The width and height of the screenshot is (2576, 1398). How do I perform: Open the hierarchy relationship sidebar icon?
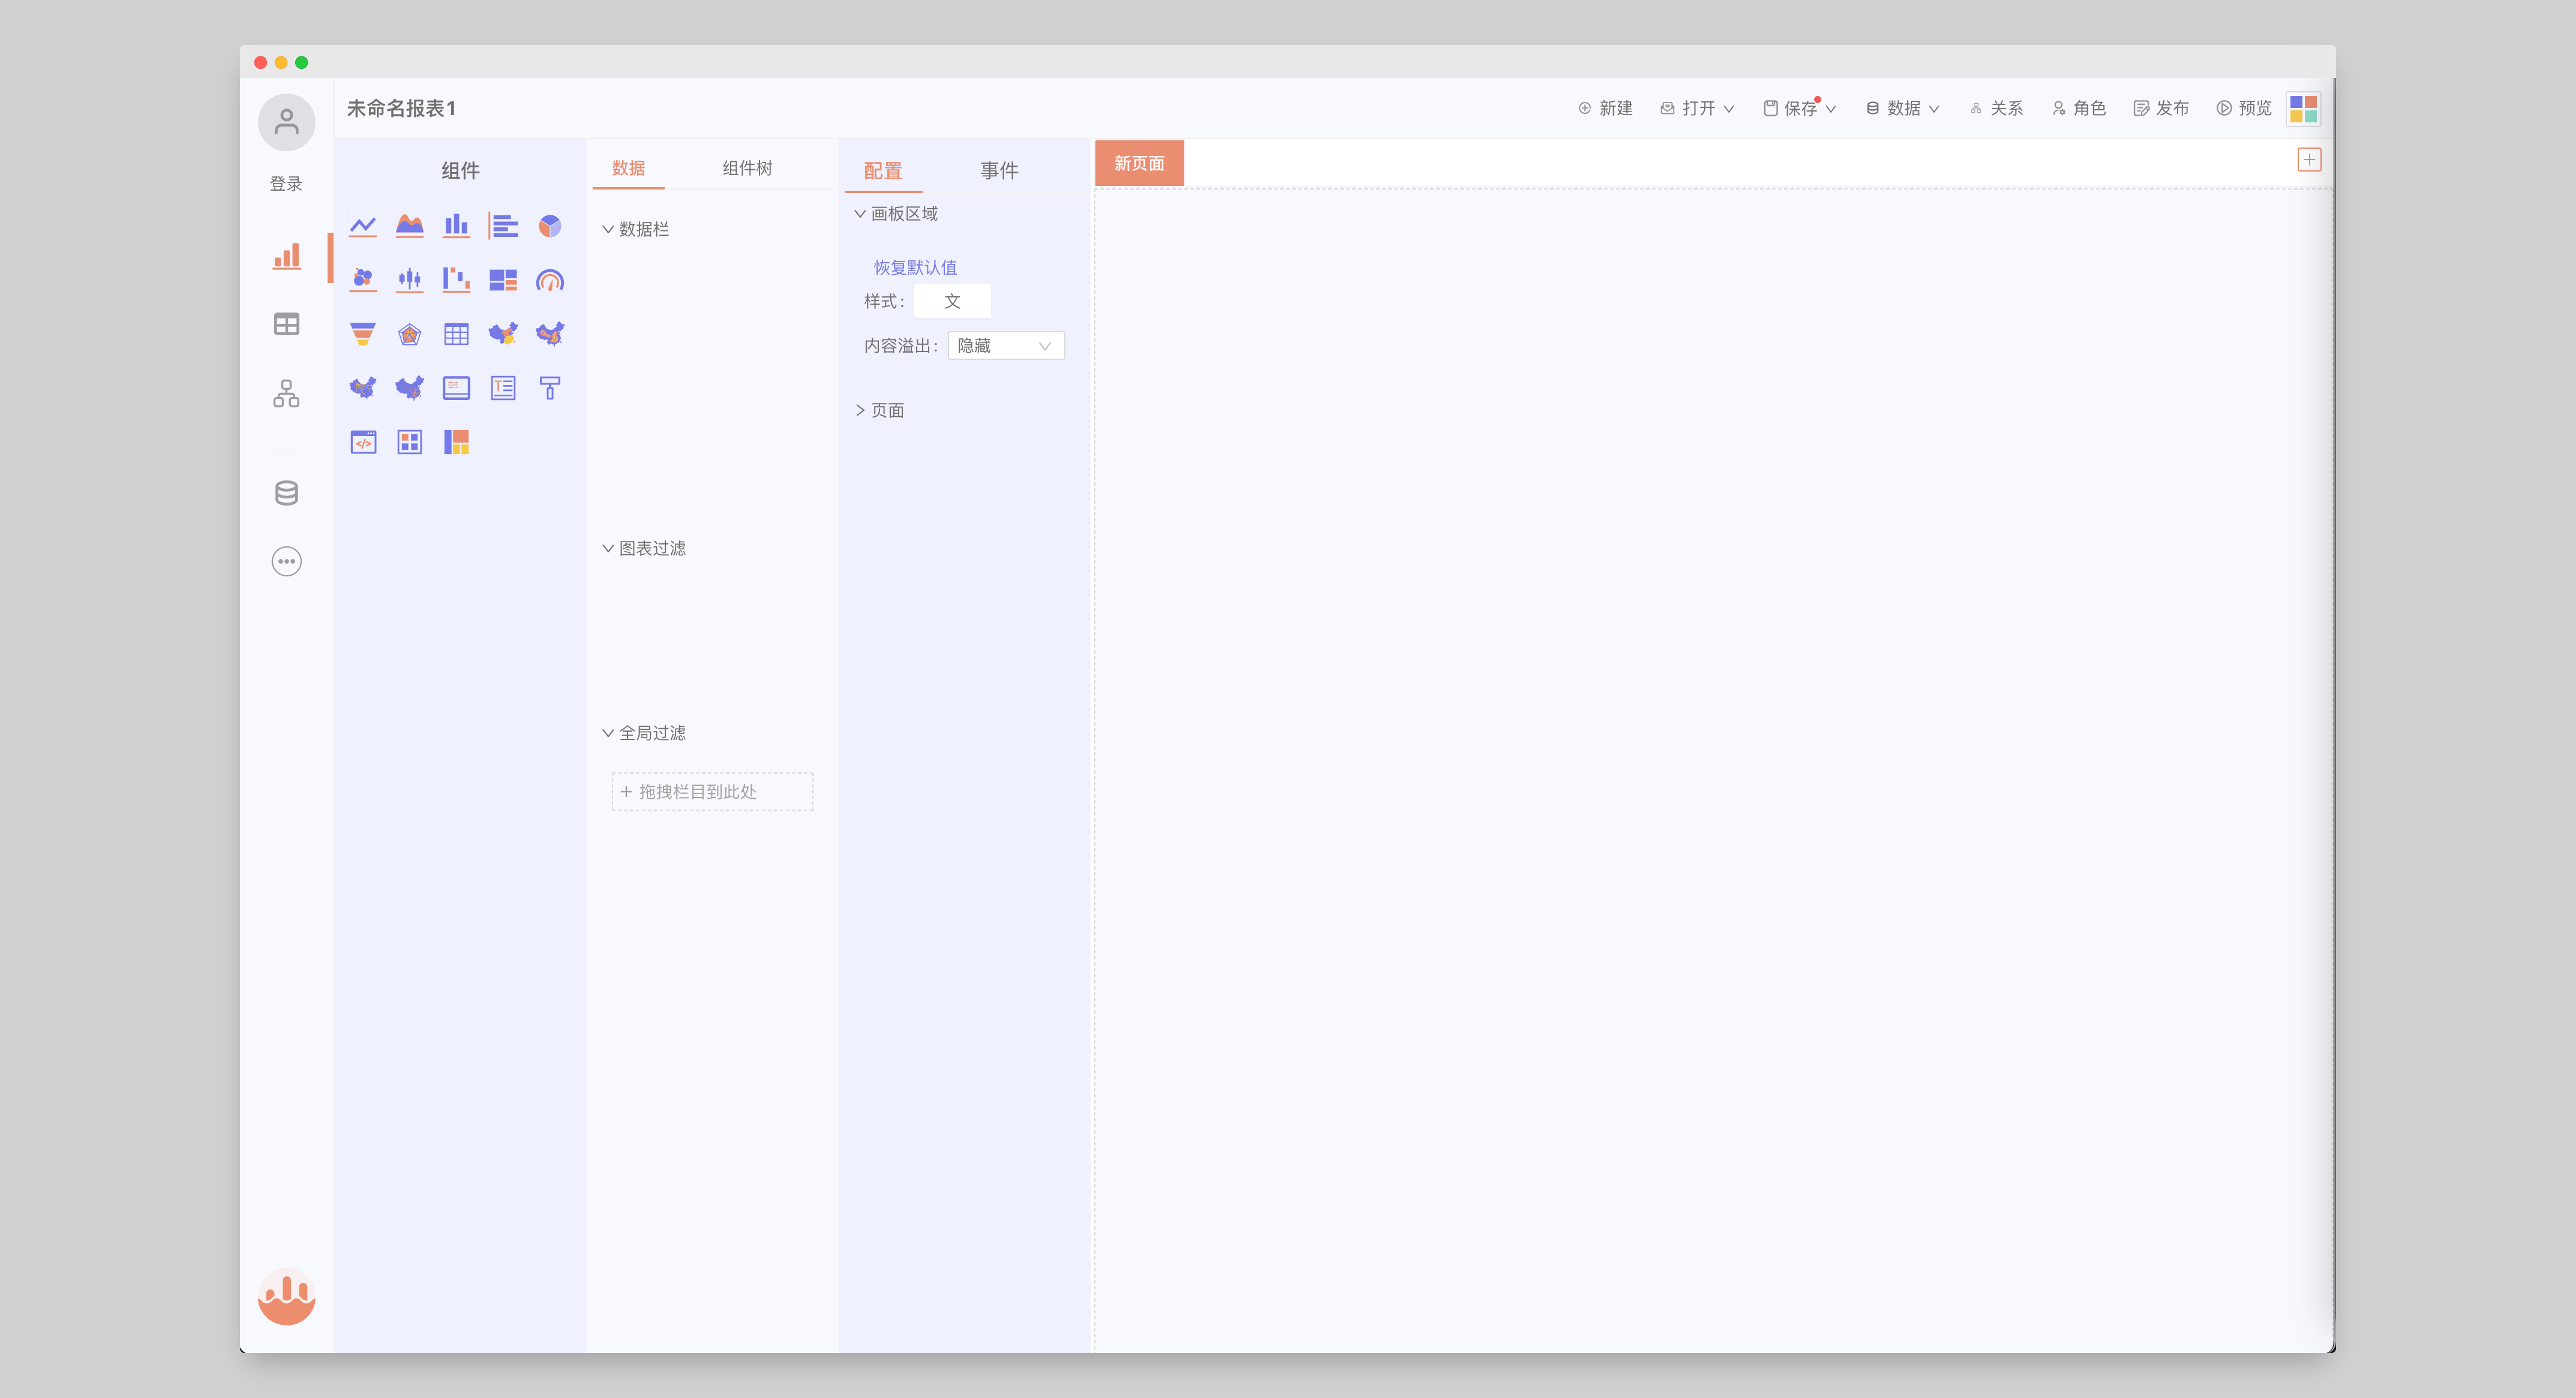coord(287,393)
